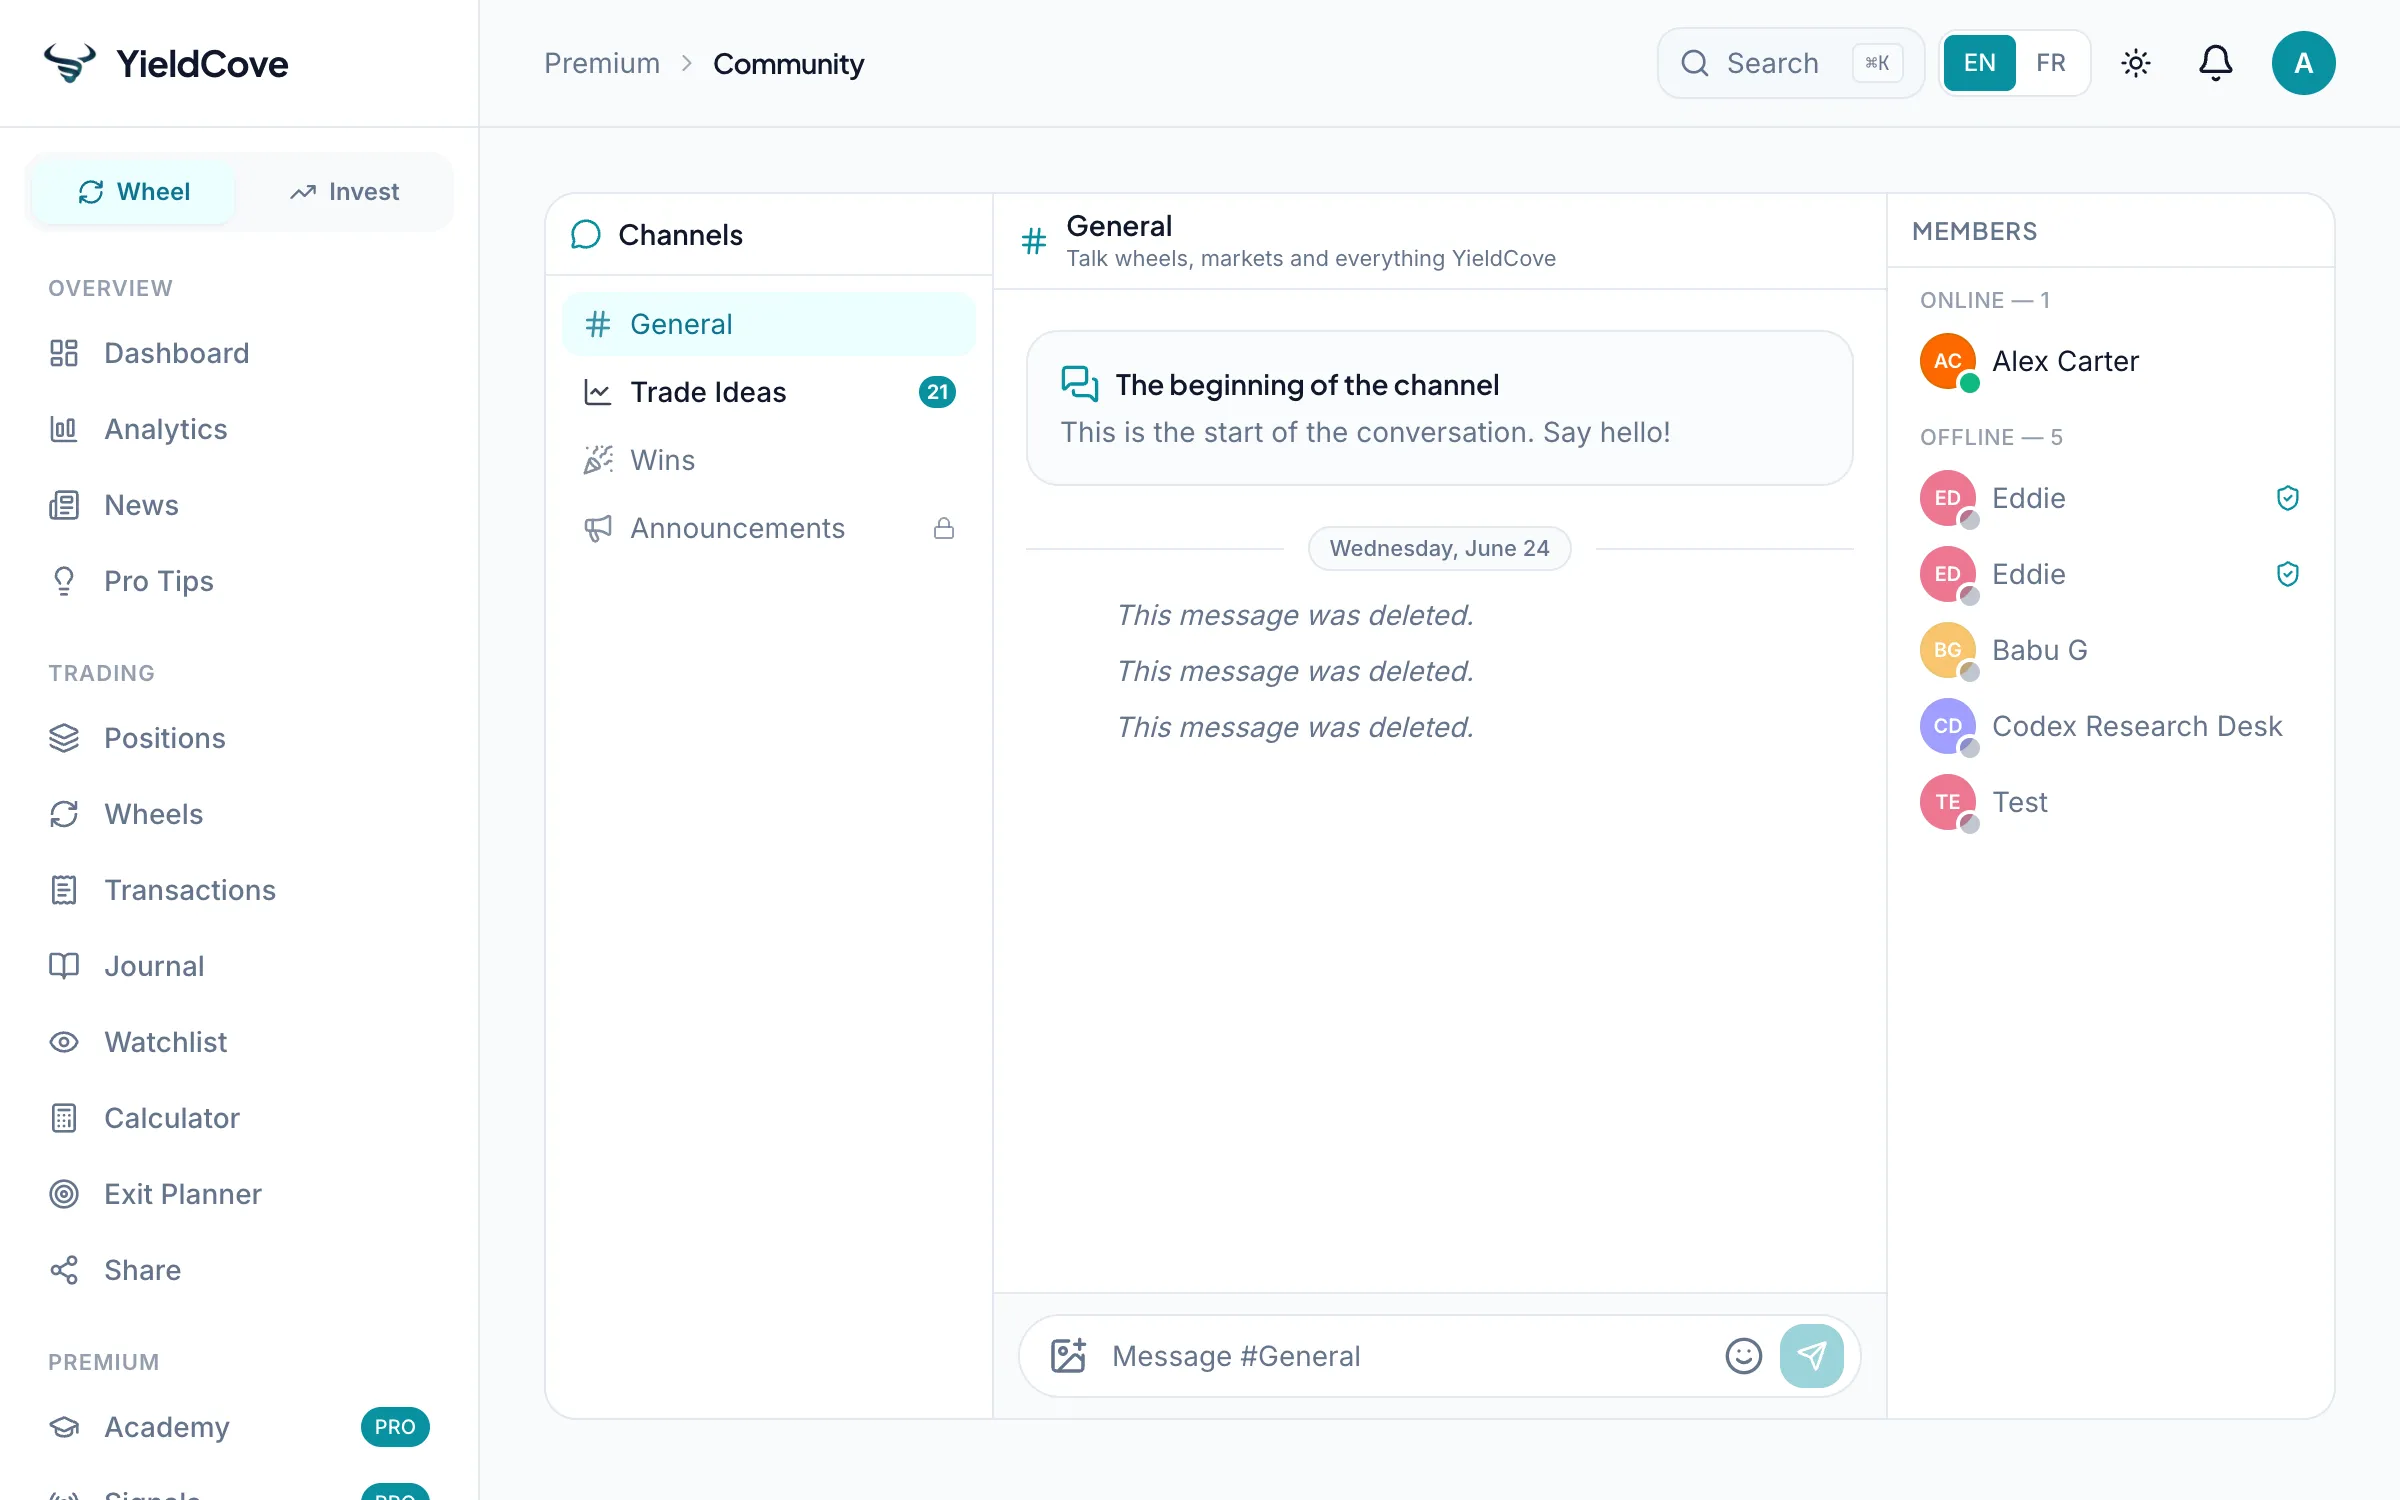Image resolution: width=2400 pixels, height=1500 pixels.
Task: Click the Exit Planner target icon
Action: 64,1194
